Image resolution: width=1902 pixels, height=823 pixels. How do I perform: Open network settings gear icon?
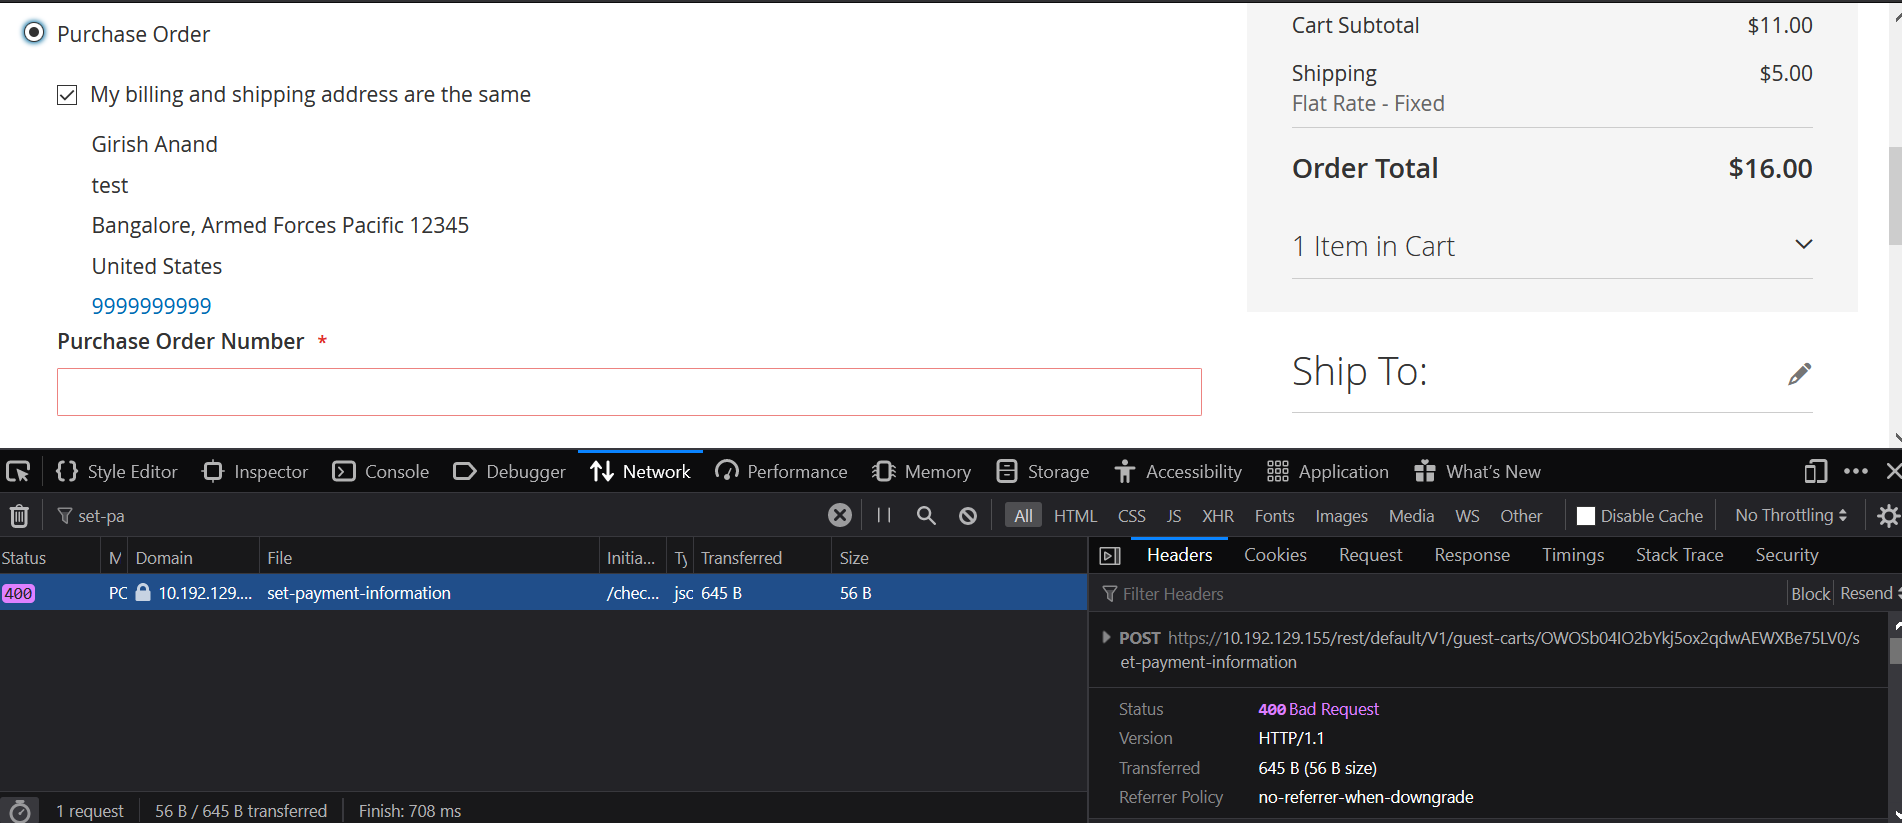1887,516
